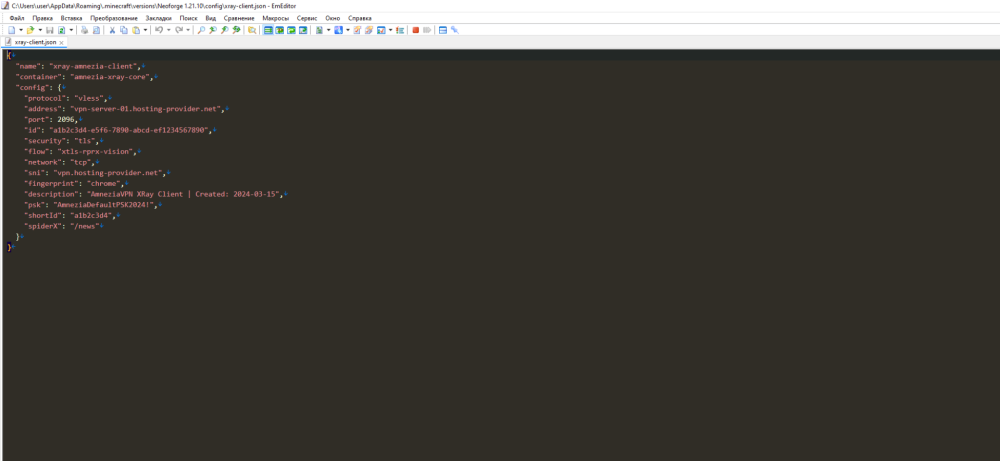Open Replace with the double-arrow magnifier icon

236,30
